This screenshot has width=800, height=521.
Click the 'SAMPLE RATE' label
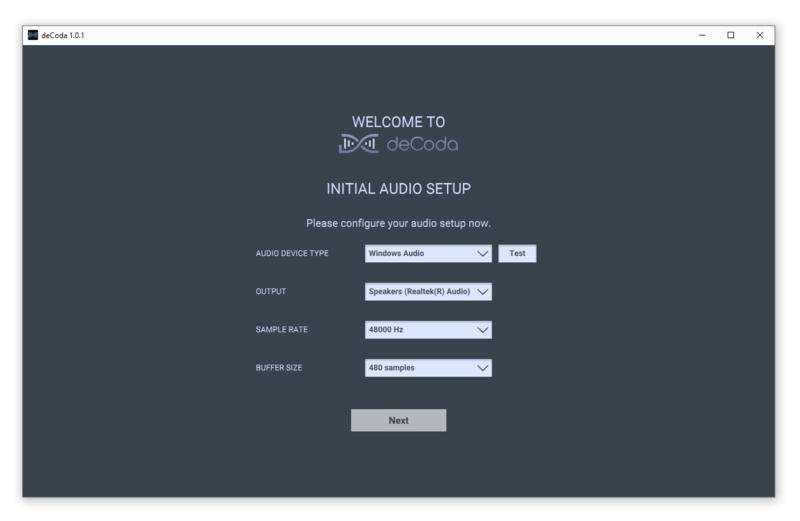click(x=282, y=330)
